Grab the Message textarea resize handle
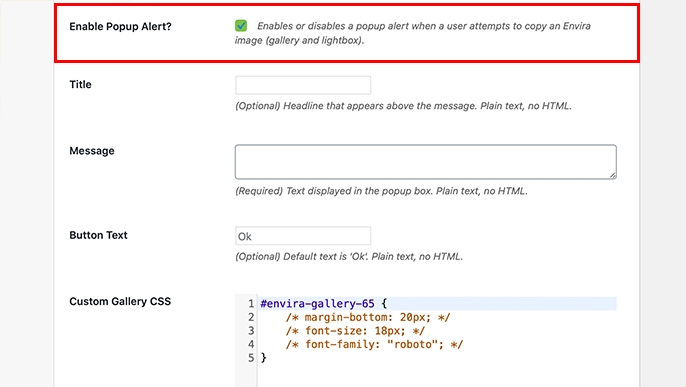The image size is (686, 387). [x=612, y=175]
